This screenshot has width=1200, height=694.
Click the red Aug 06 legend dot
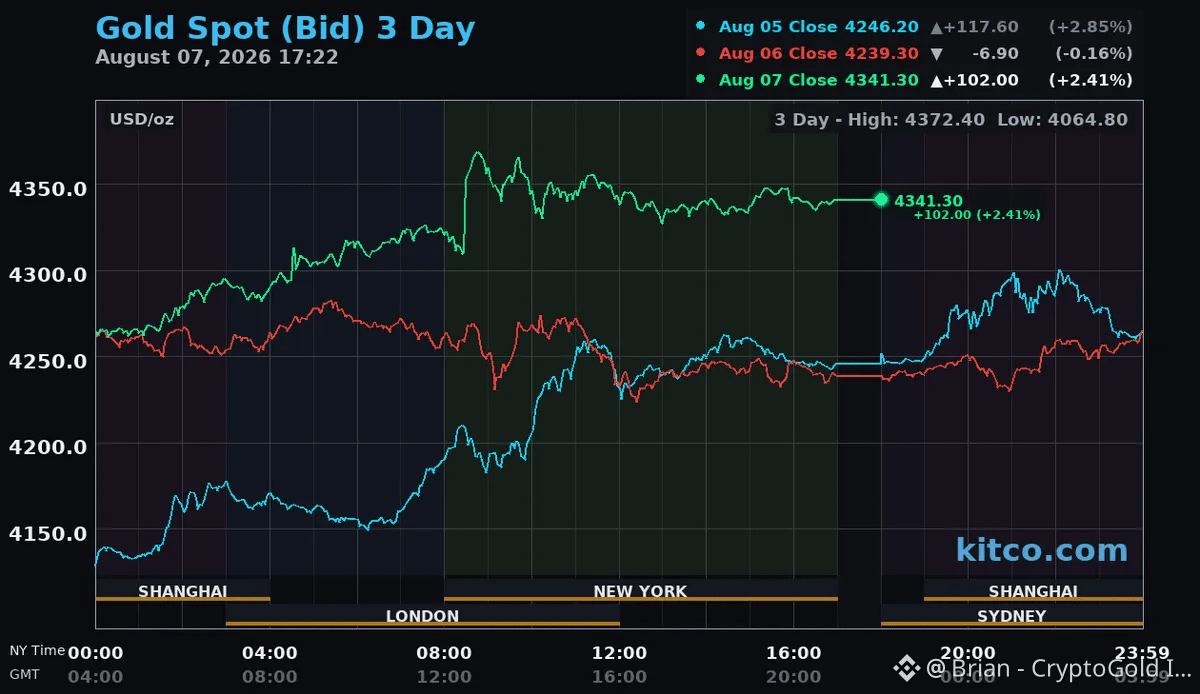pyautogui.click(x=701, y=53)
